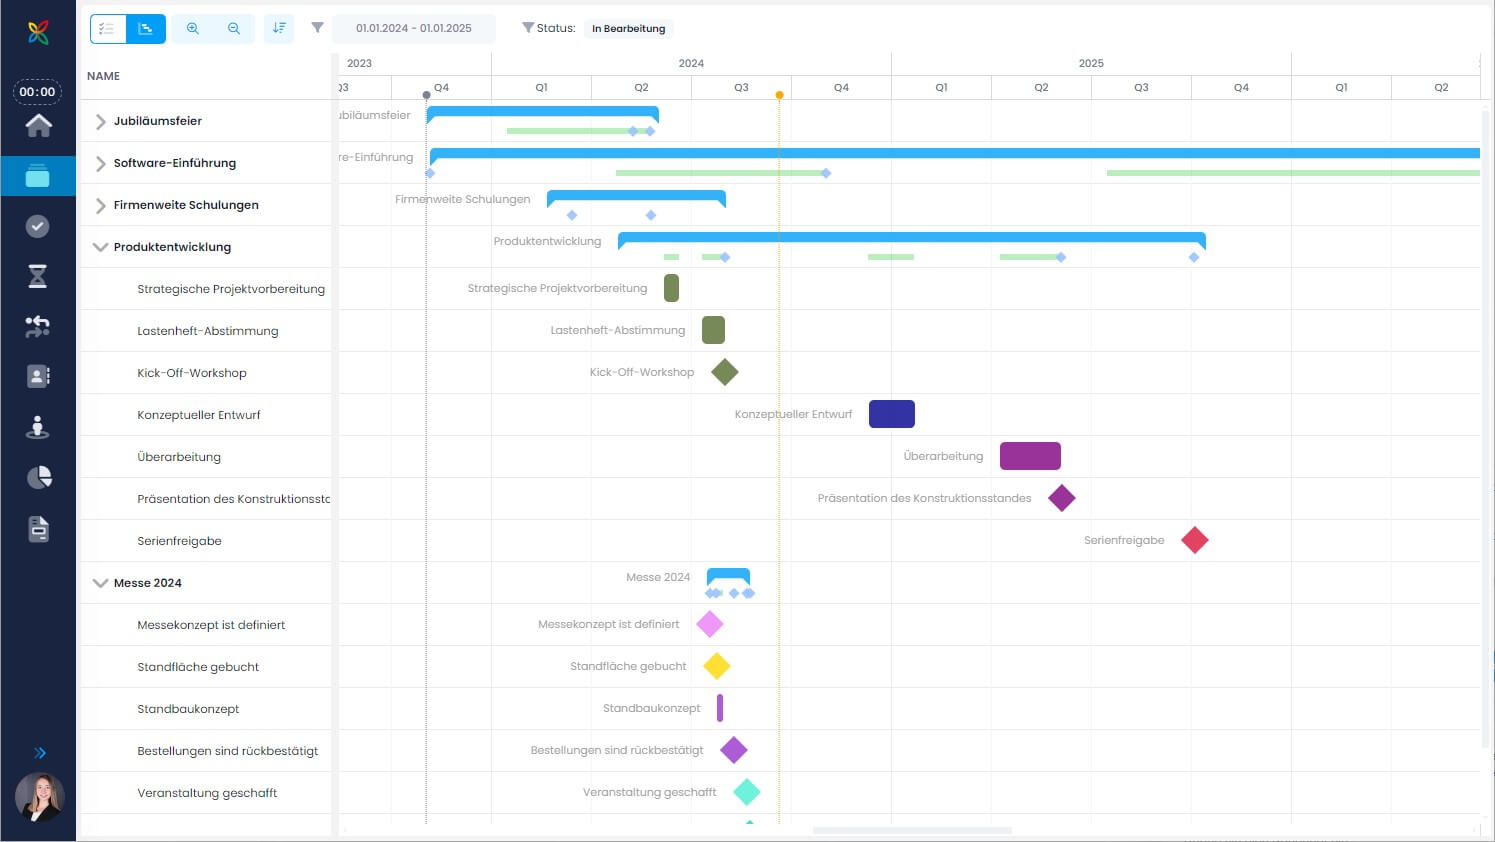
Task: Expand the sidebar with double chevron
Action: pyautogui.click(x=40, y=753)
